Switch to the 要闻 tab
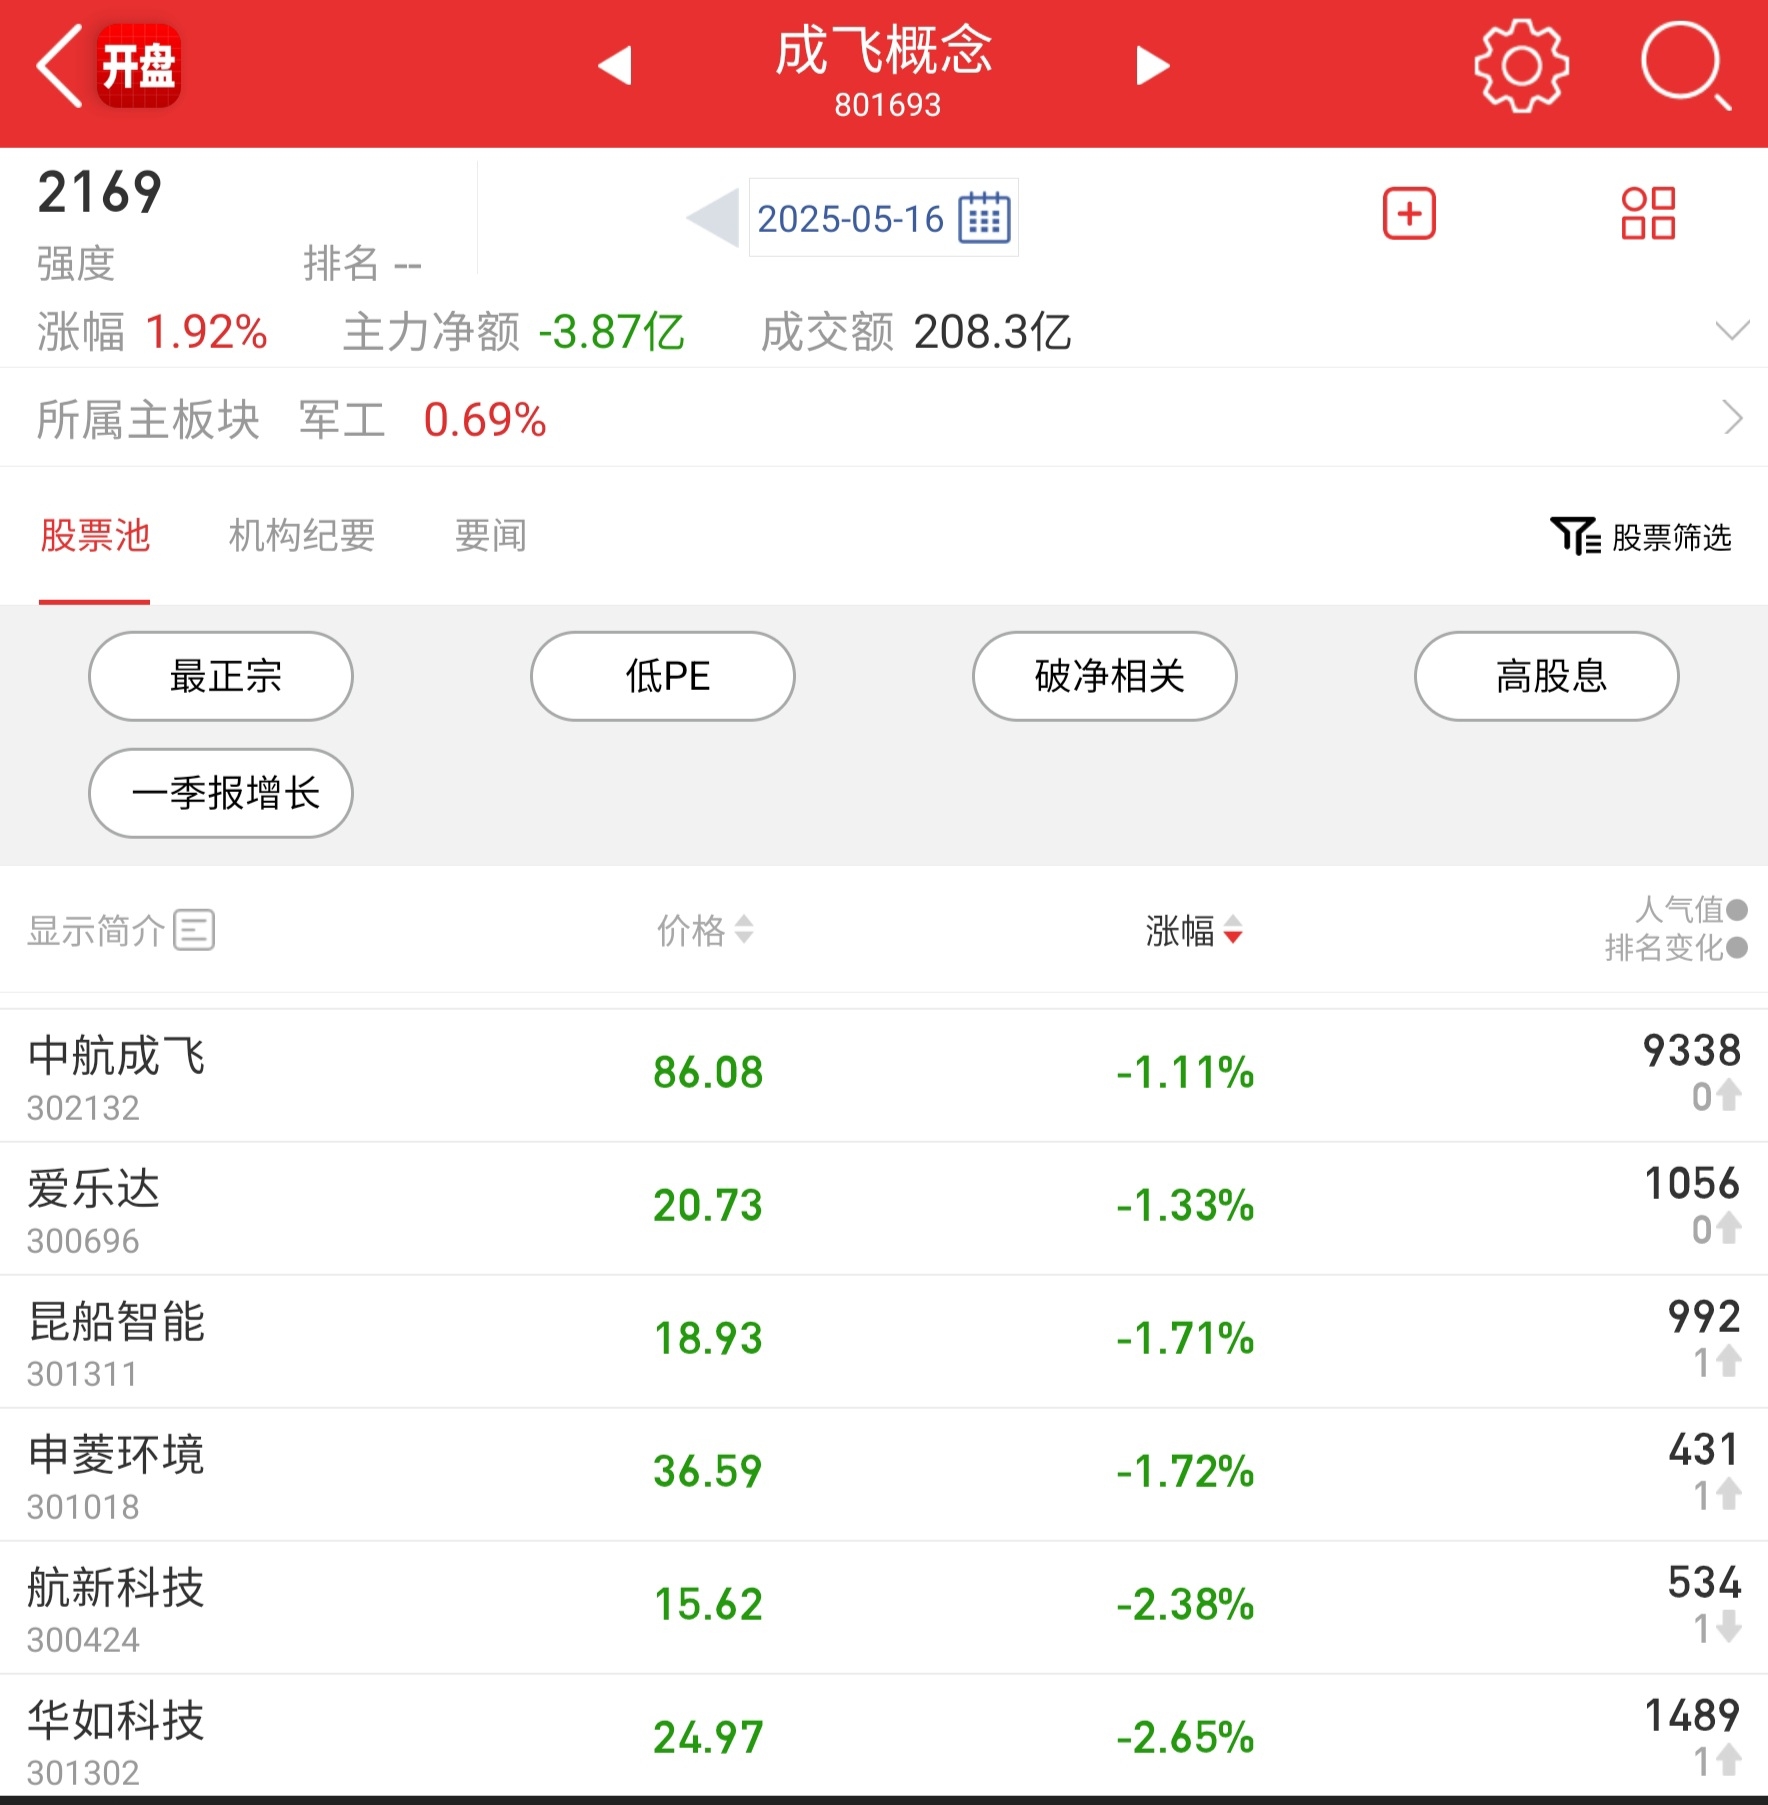The height and width of the screenshot is (1805, 1768). pyautogui.click(x=491, y=536)
